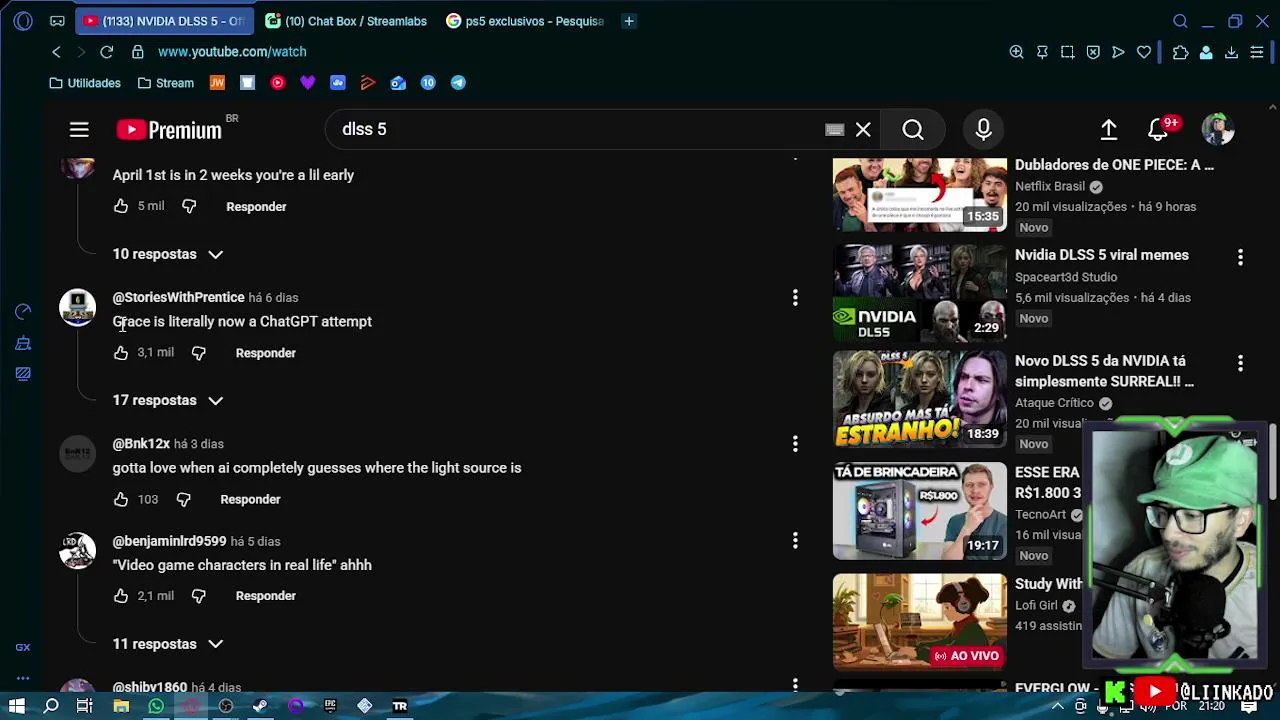Search tabs with the magnifier icon
Image resolution: width=1280 pixels, height=720 pixels.
1180,21
